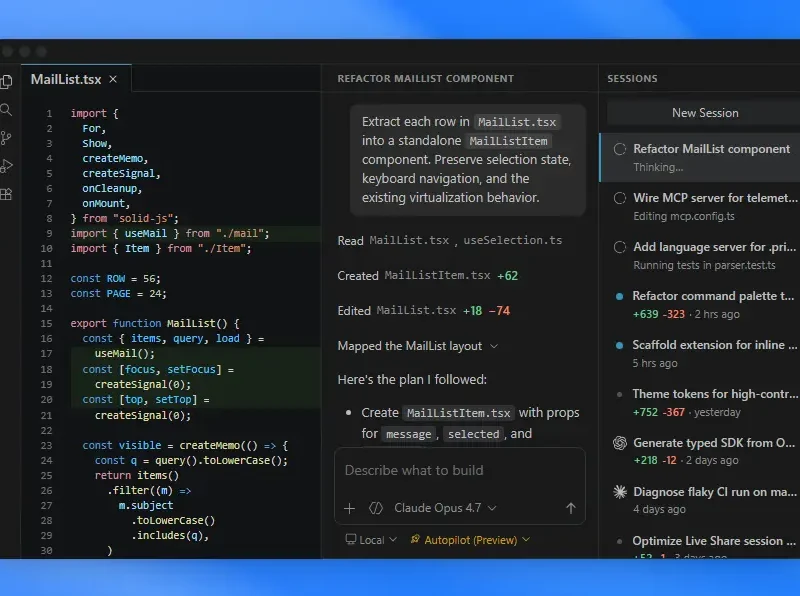Open the Refactor command palette session
800x596 pixels.
pos(700,305)
